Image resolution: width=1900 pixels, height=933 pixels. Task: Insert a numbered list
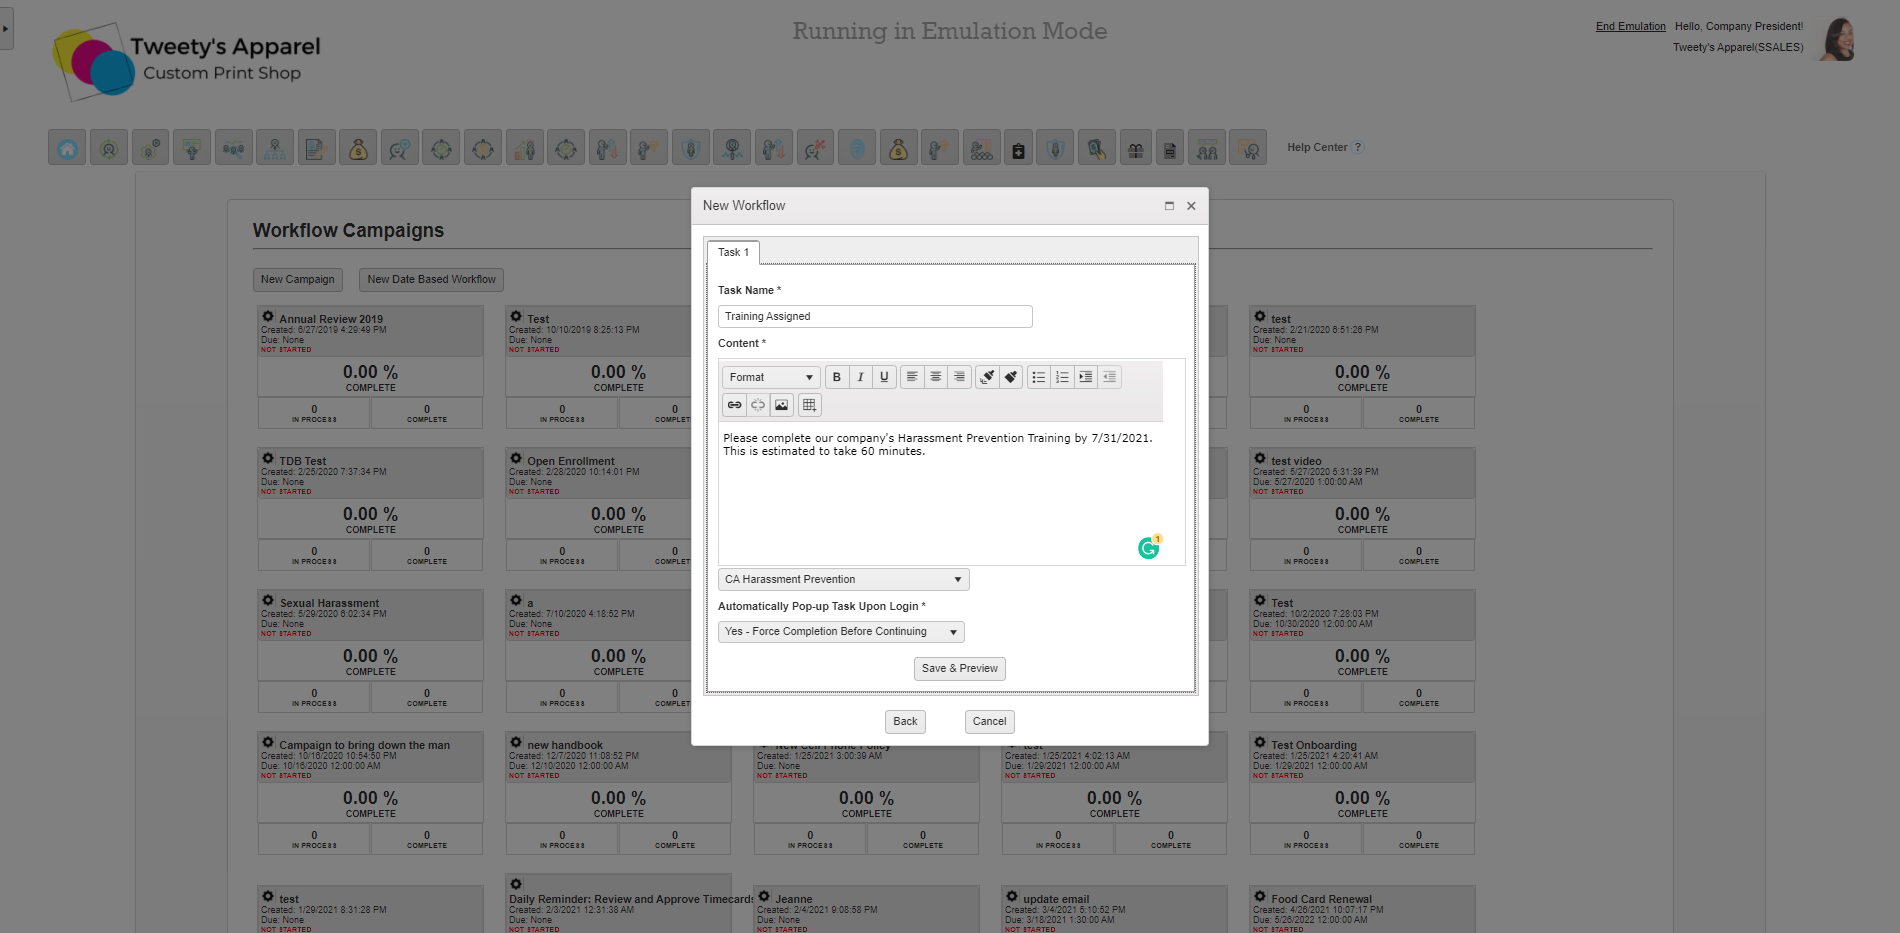tap(1062, 377)
